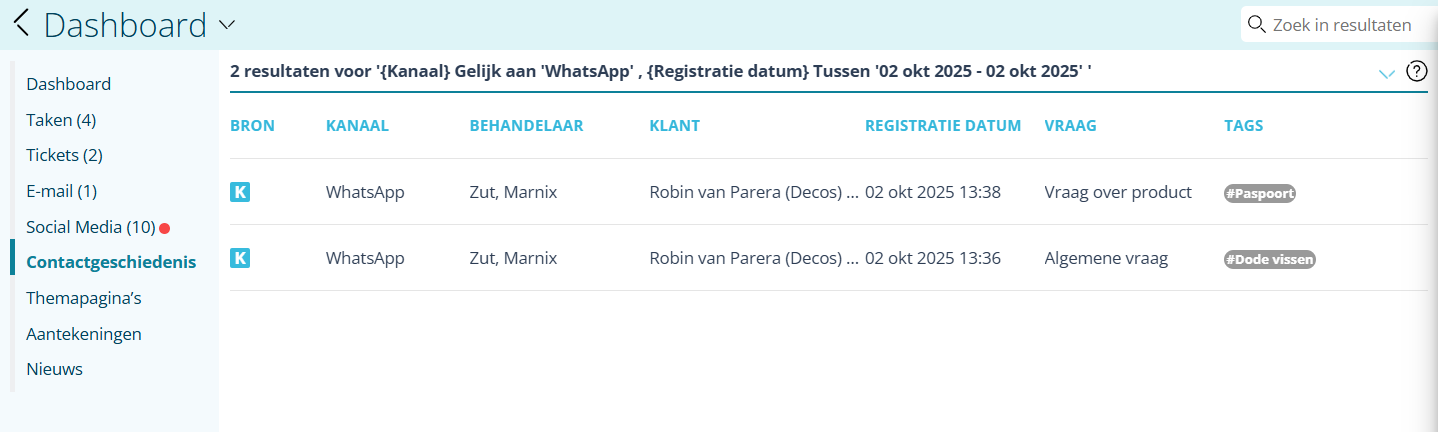The height and width of the screenshot is (432, 1438).
Task: Expand the filter criteria chevron
Action: click(1386, 73)
